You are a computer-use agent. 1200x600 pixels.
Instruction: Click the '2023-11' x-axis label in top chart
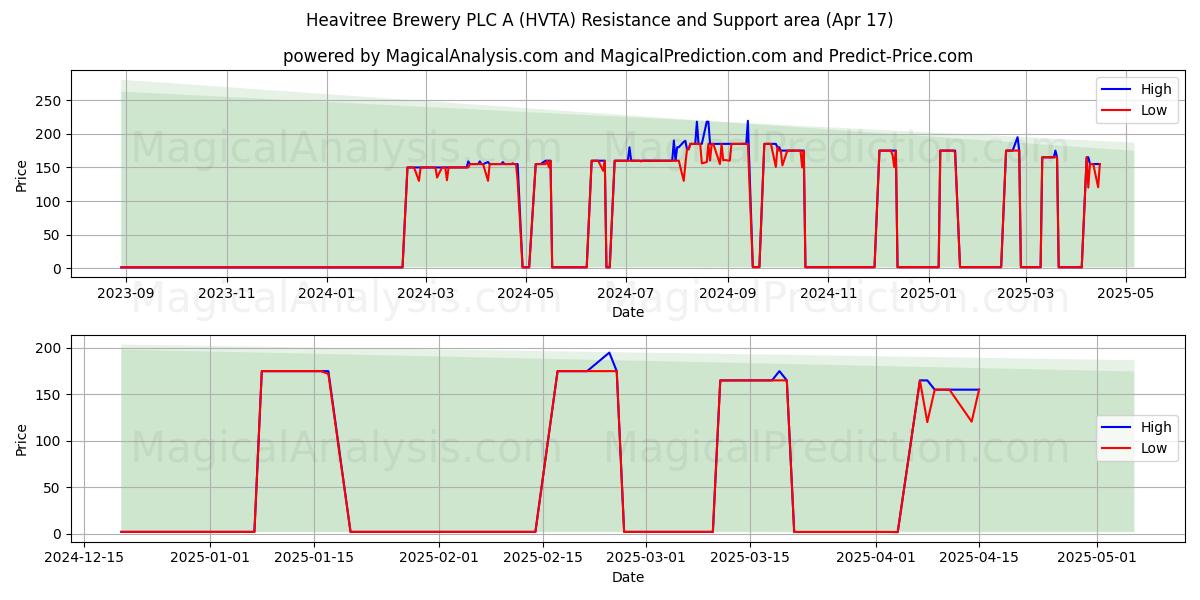pos(226,293)
